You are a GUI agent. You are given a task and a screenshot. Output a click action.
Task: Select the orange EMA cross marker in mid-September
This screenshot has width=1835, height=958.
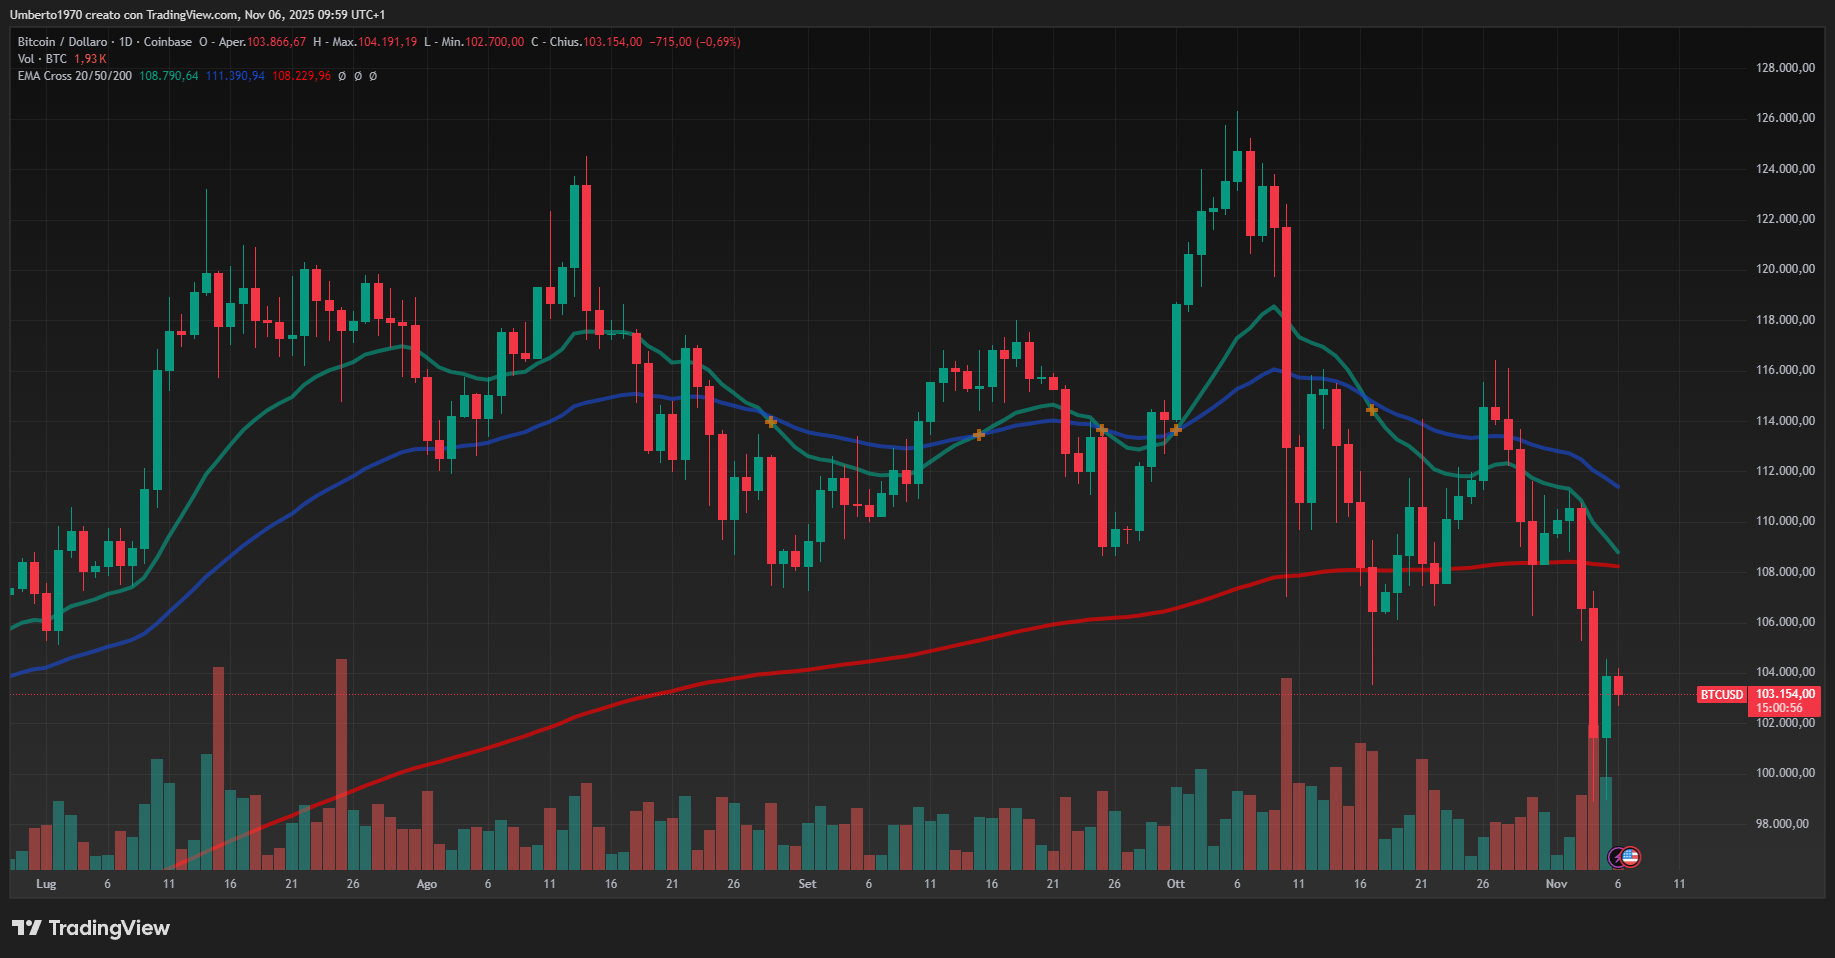coord(979,434)
